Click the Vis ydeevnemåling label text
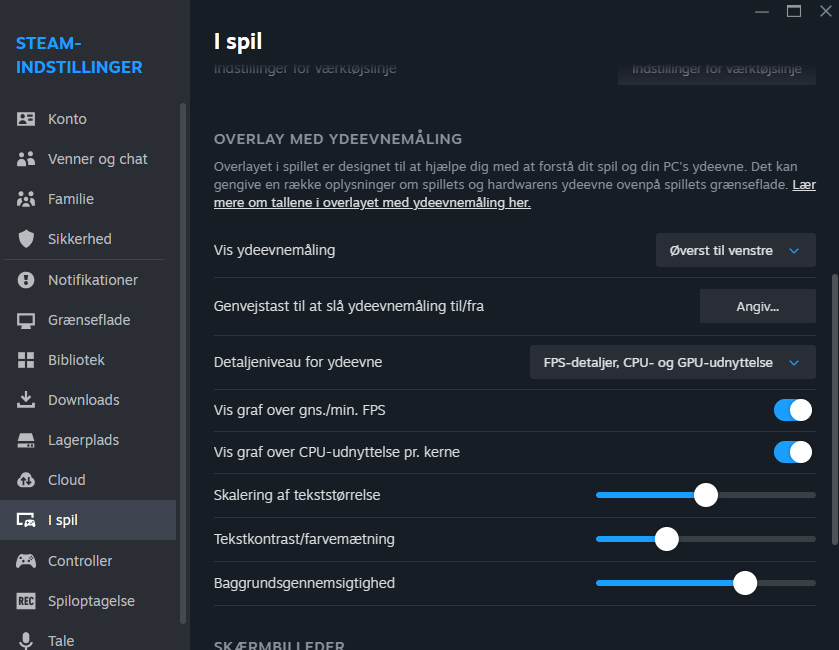This screenshot has height=650, width=839. [x=274, y=250]
